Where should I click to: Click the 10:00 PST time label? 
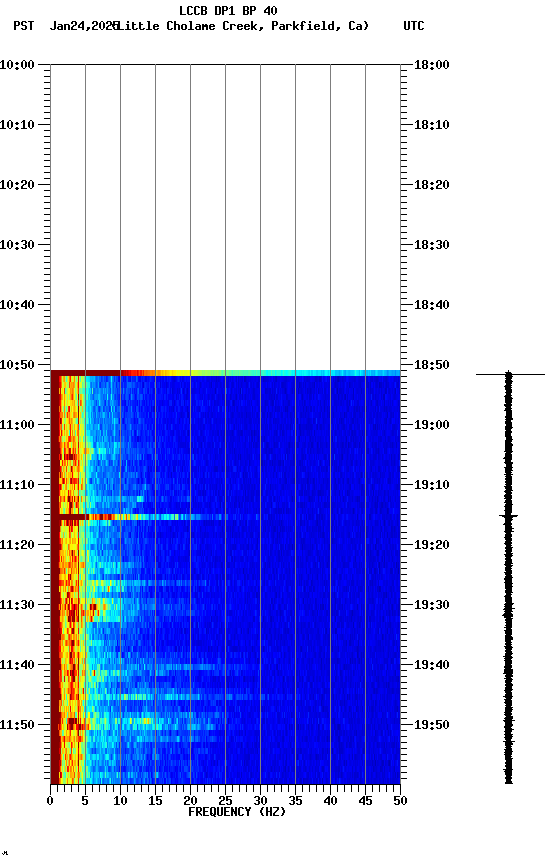point(17,65)
